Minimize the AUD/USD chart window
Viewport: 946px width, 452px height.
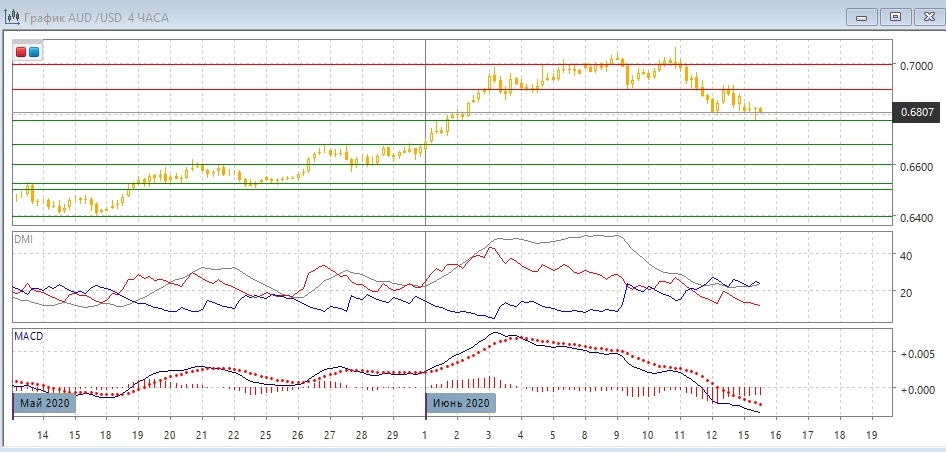[x=863, y=16]
